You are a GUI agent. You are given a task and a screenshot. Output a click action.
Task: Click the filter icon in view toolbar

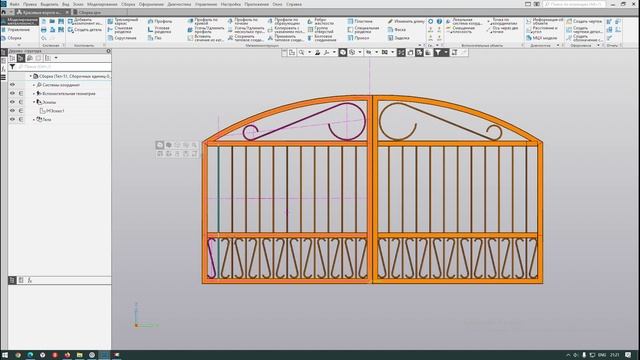(x=438, y=53)
